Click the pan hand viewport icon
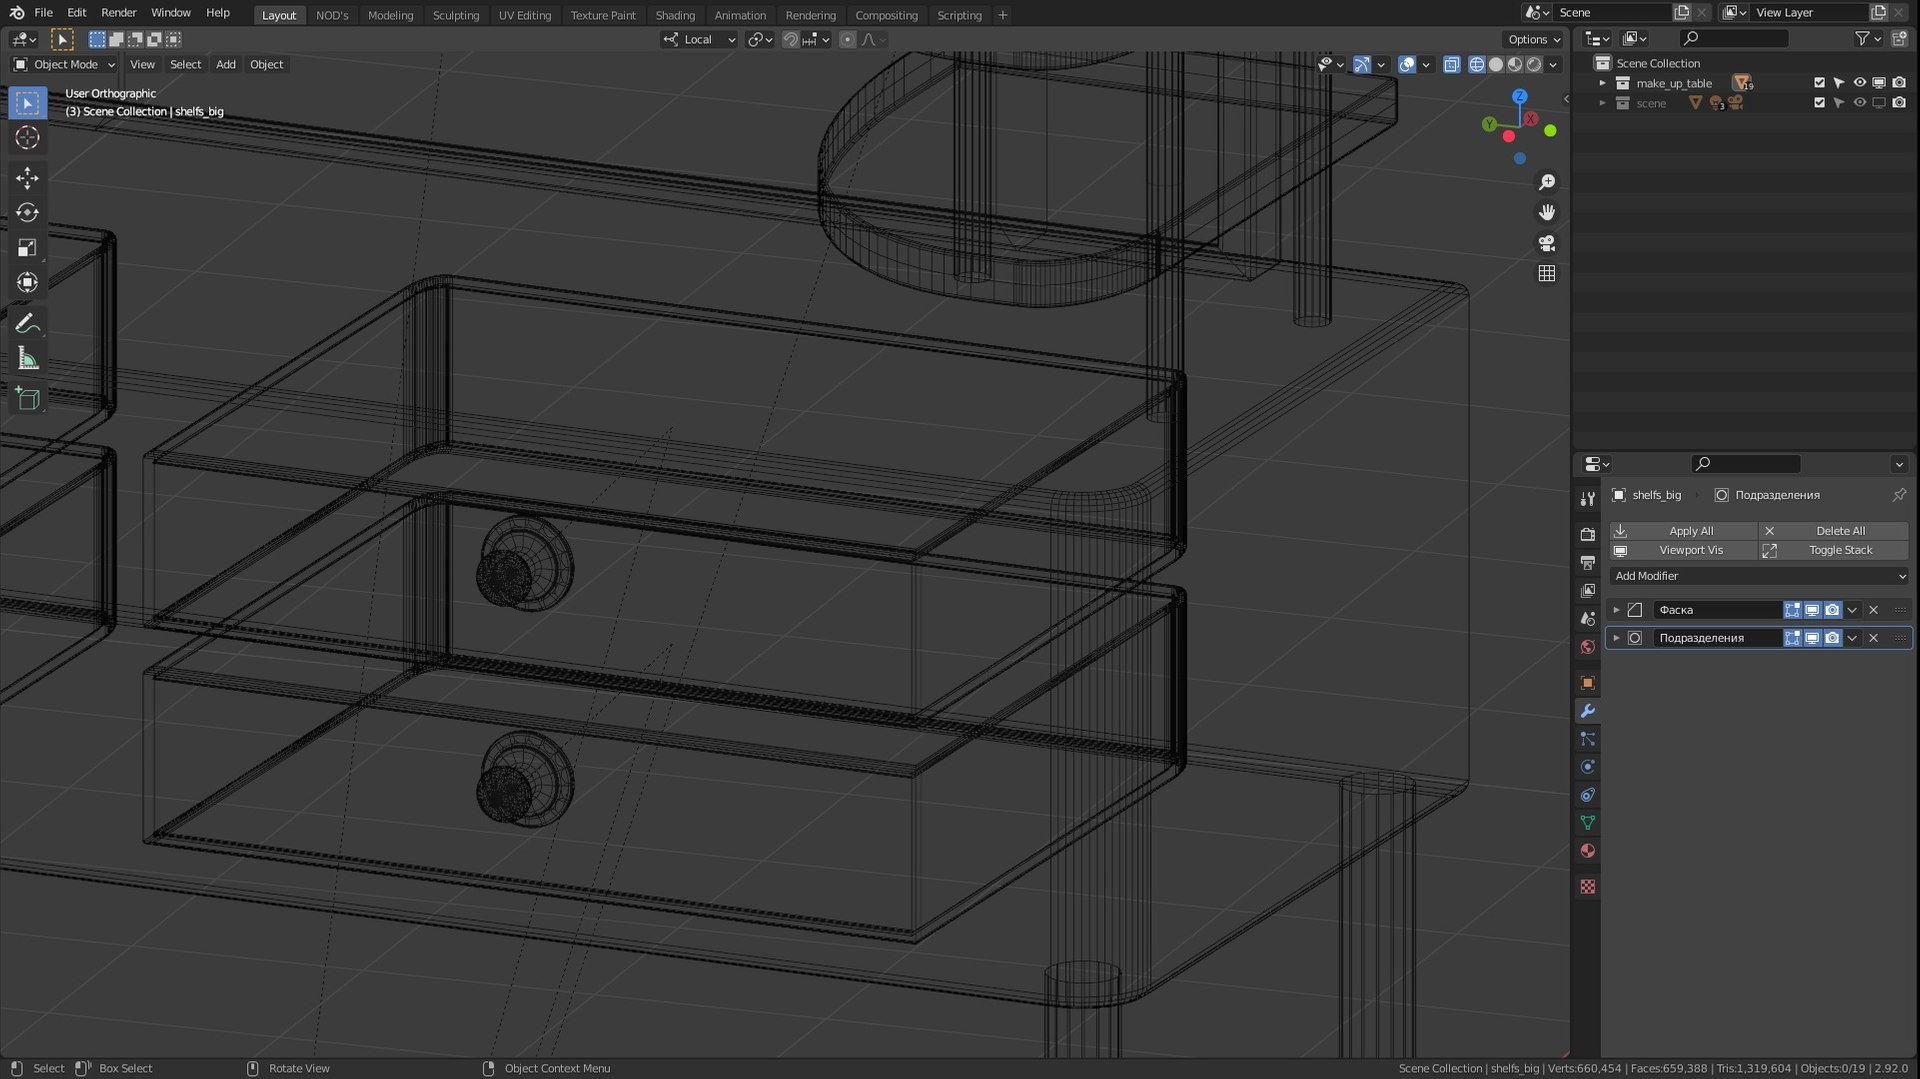This screenshot has width=1920, height=1079. pos(1547,212)
